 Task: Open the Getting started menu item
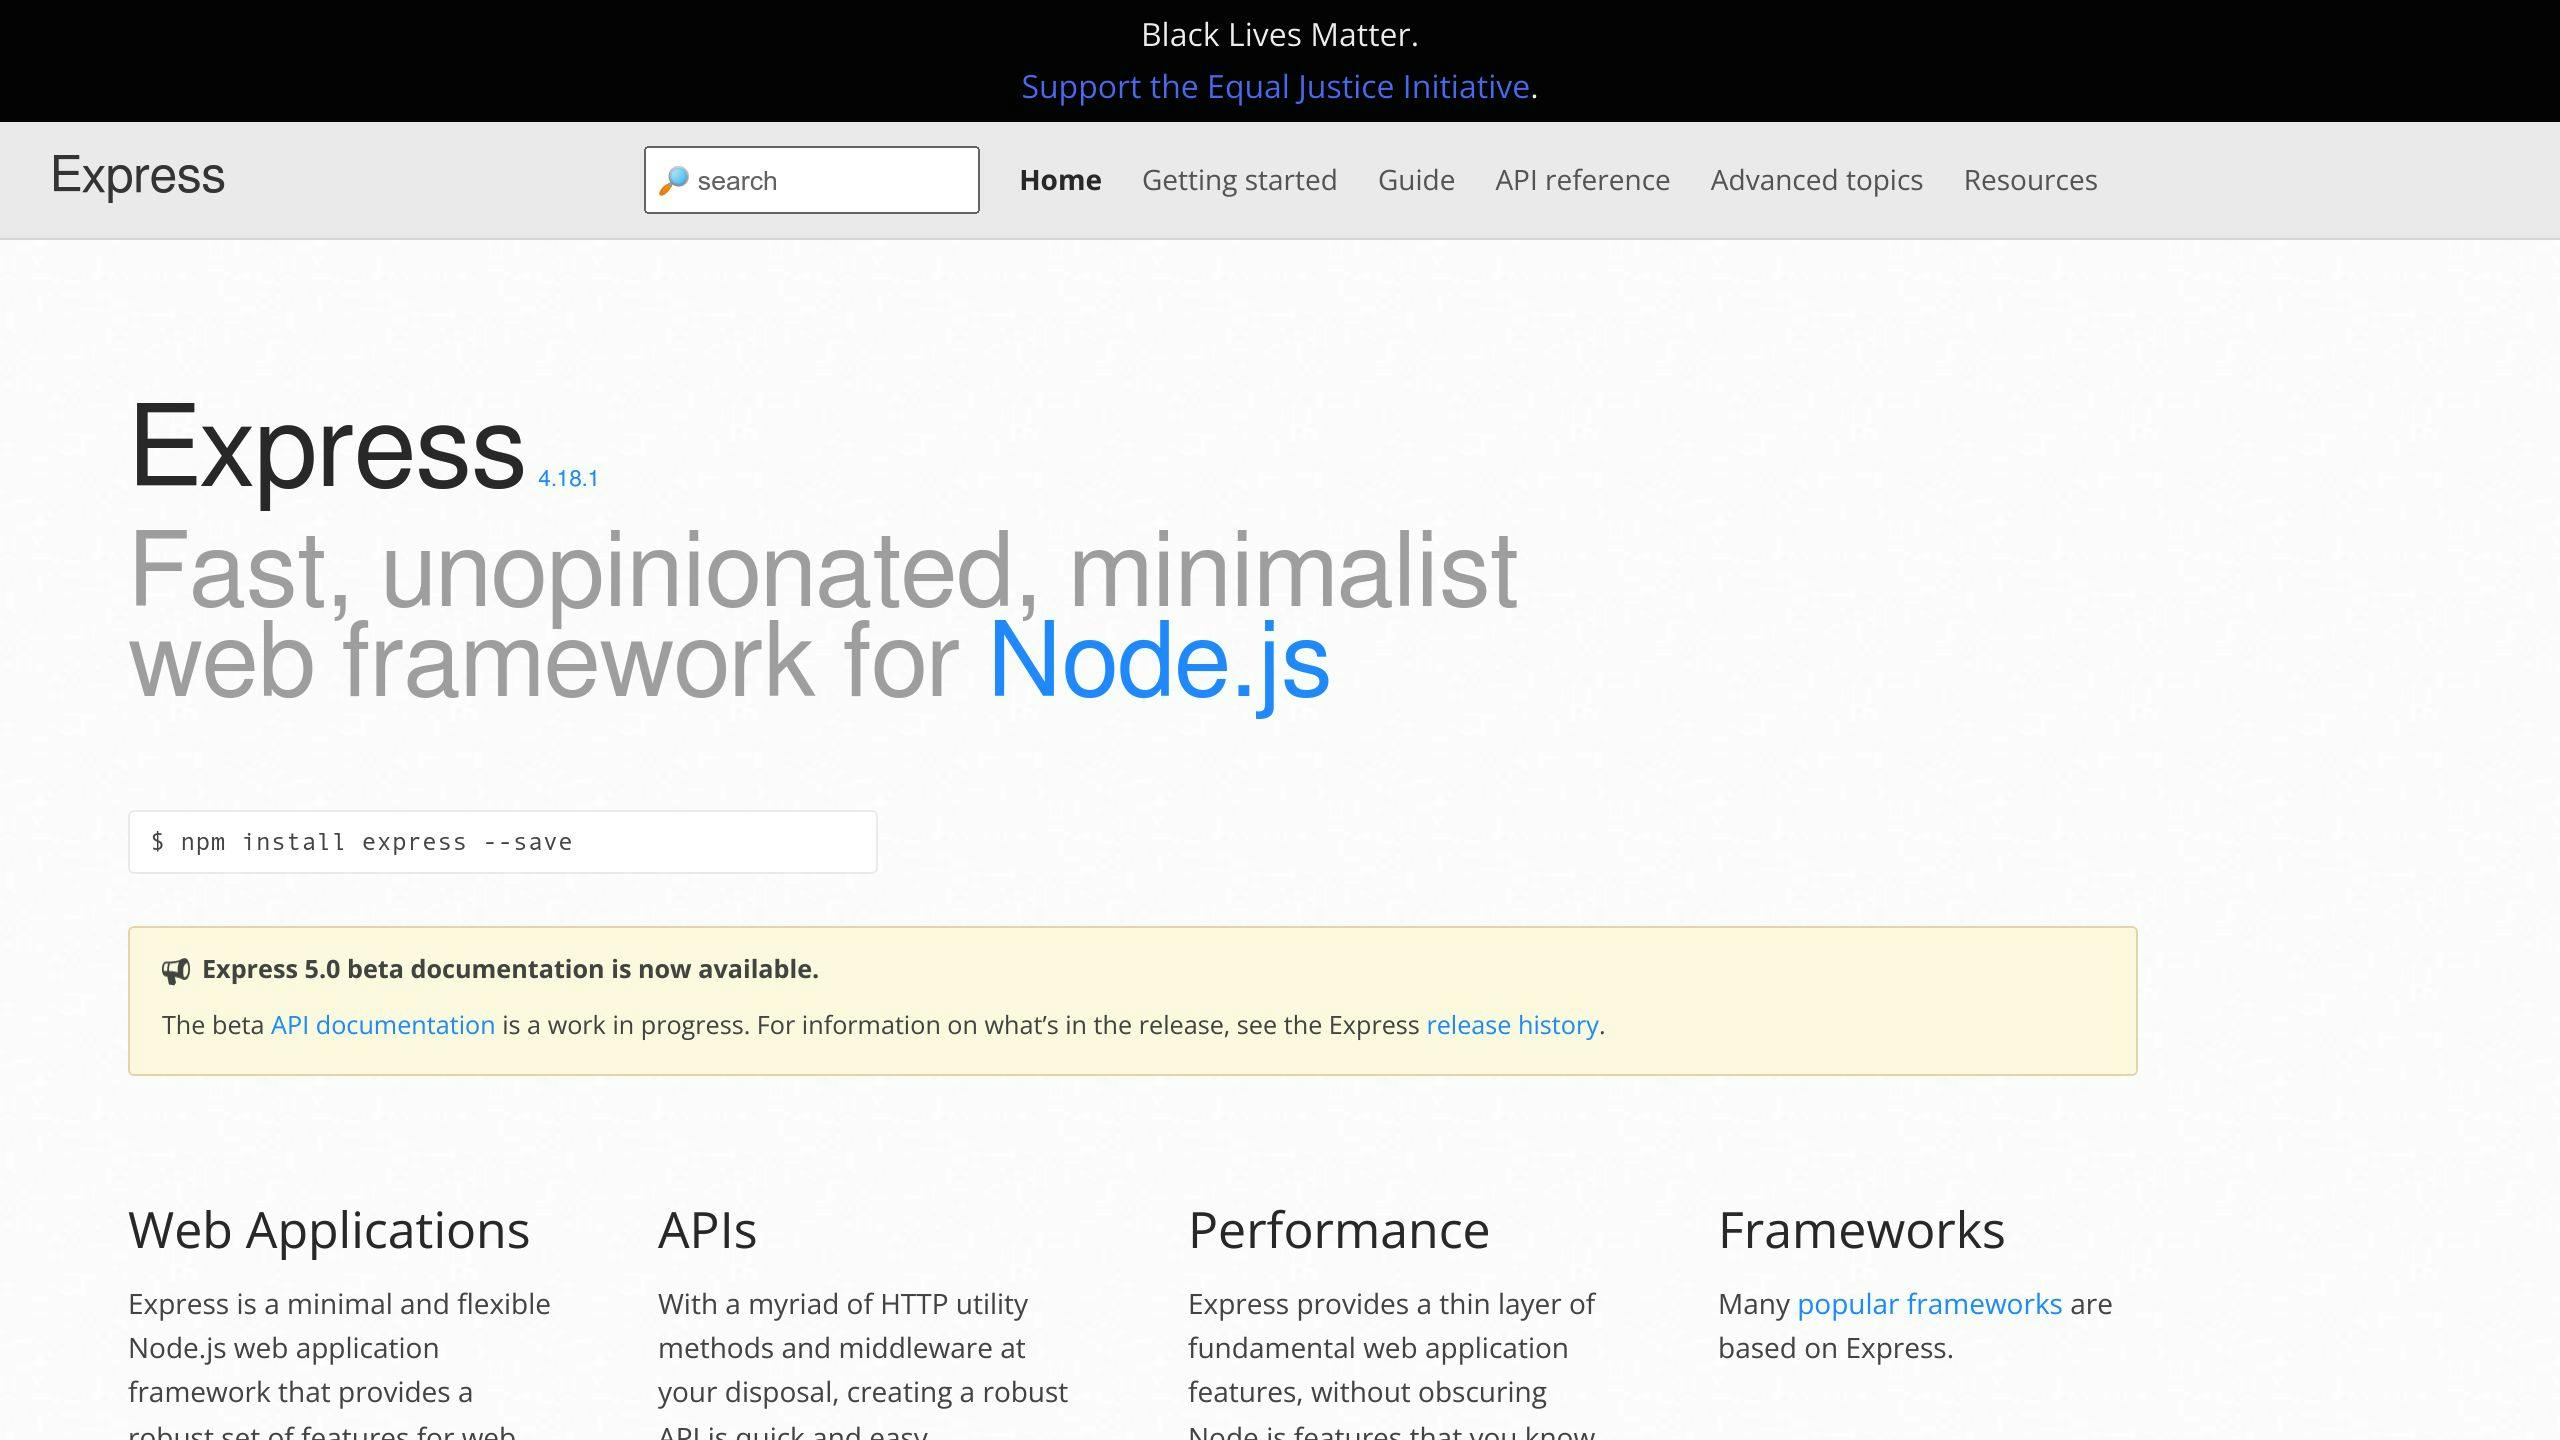point(1240,180)
